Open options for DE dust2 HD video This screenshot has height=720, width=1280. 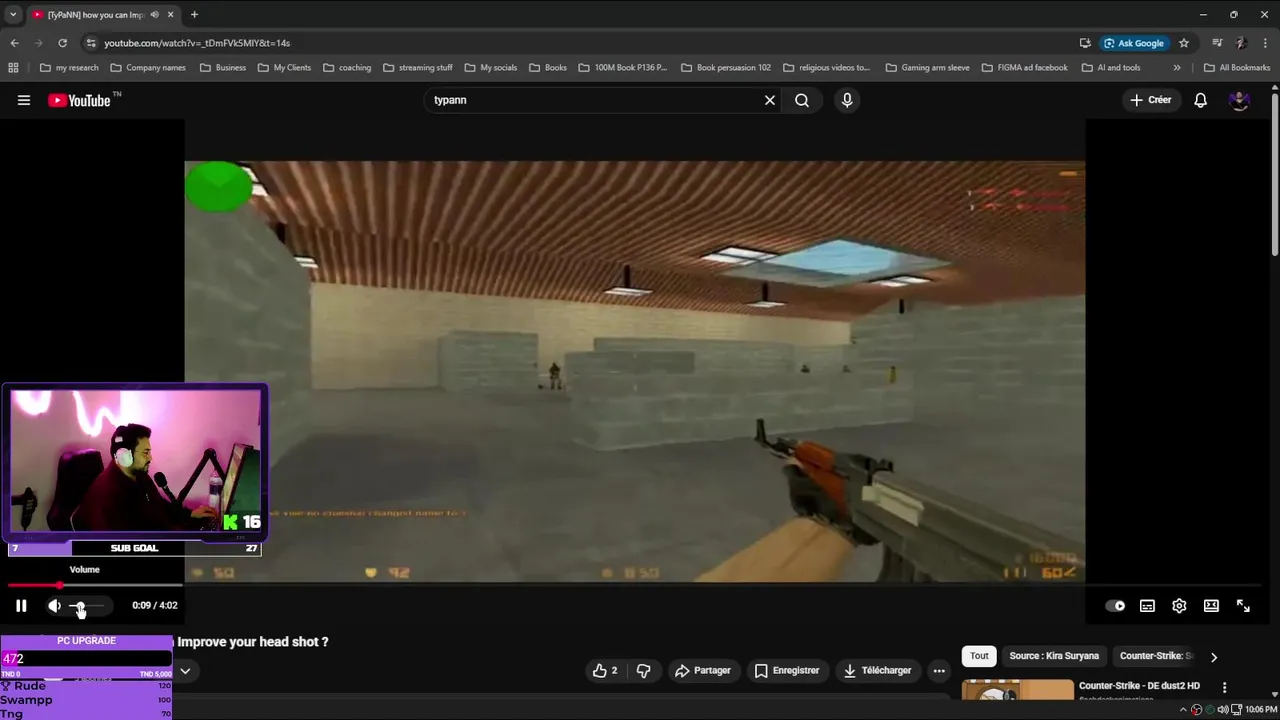pyautogui.click(x=1224, y=687)
